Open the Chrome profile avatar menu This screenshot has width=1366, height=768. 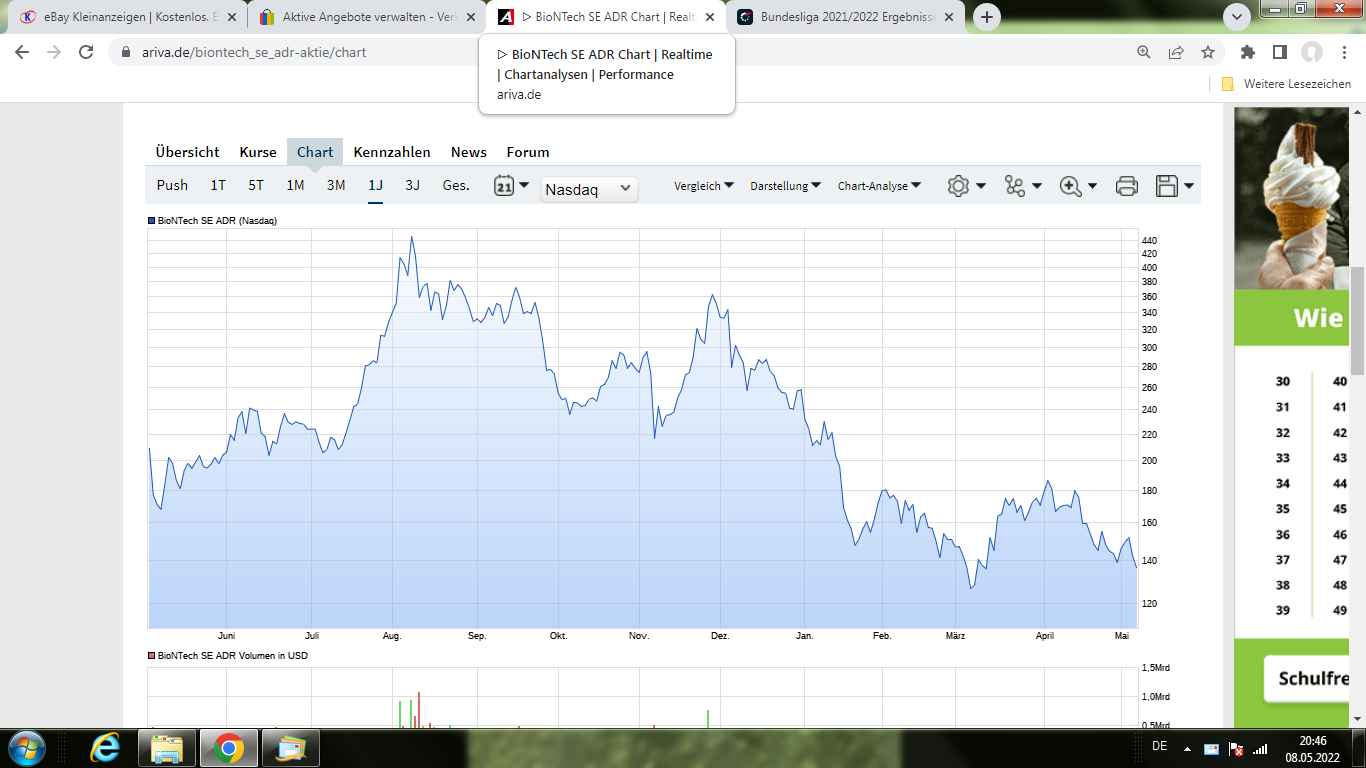coord(1312,52)
